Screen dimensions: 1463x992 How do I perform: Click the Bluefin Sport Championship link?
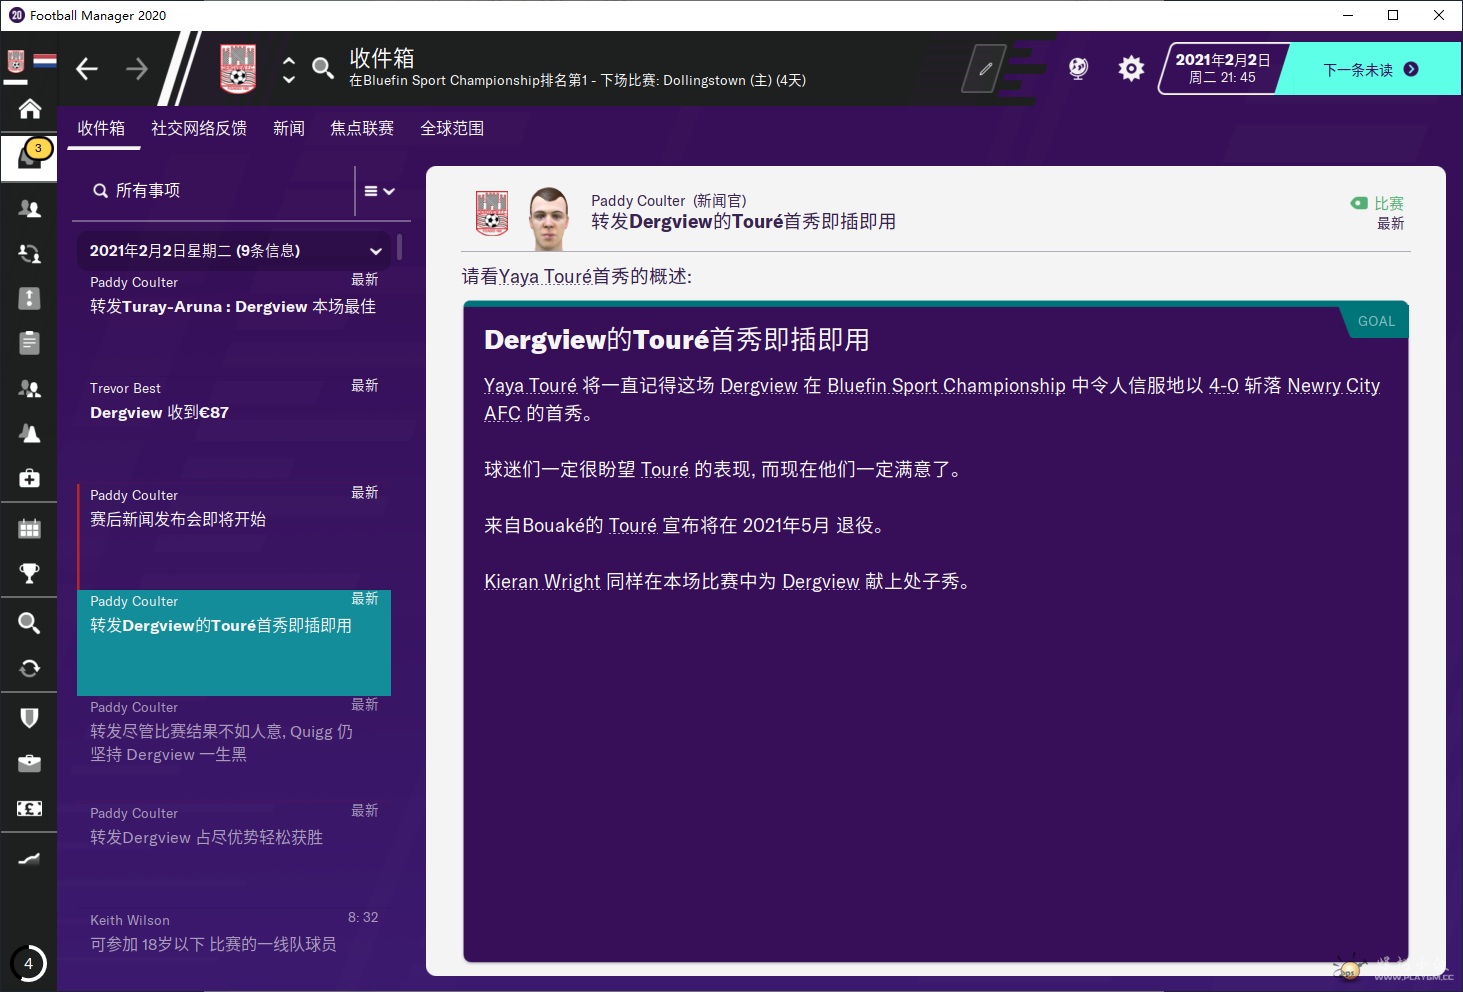(946, 386)
